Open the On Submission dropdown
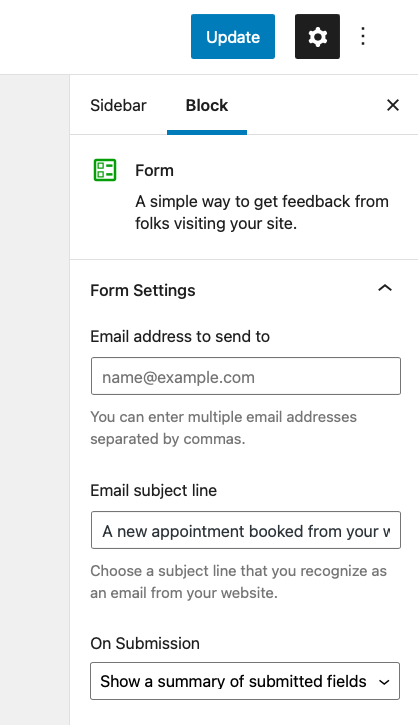The image size is (418, 725). tap(245, 681)
